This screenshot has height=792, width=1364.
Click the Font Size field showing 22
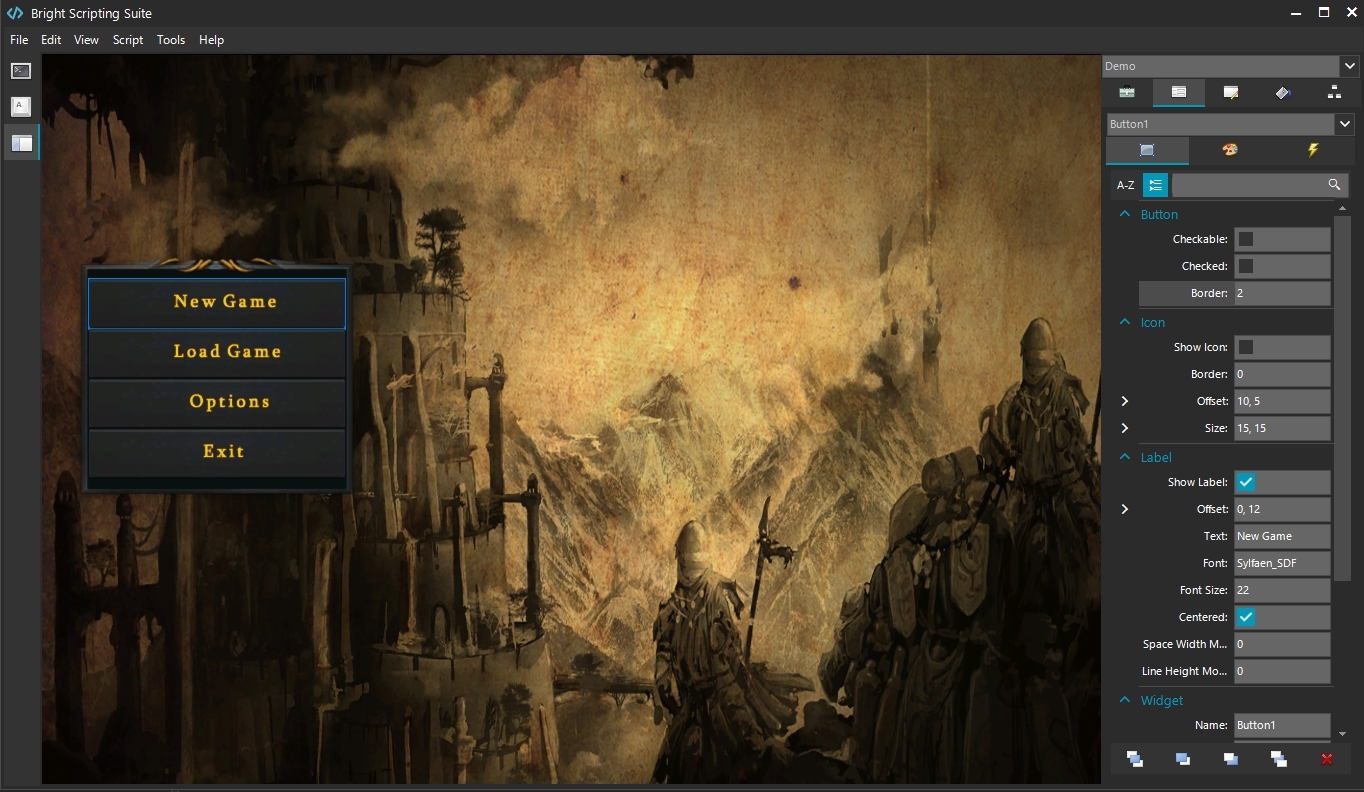(x=1282, y=590)
